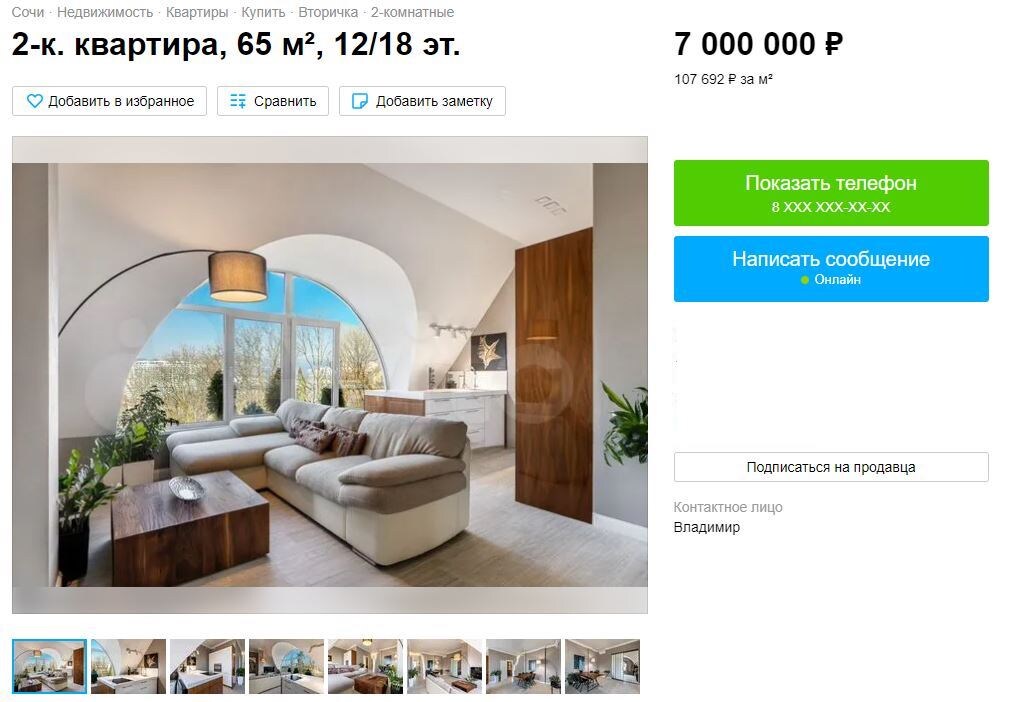This screenshot has height=702, width=1012.
Task: Open Написать сообщение chat button
Action: click(831, 269)
